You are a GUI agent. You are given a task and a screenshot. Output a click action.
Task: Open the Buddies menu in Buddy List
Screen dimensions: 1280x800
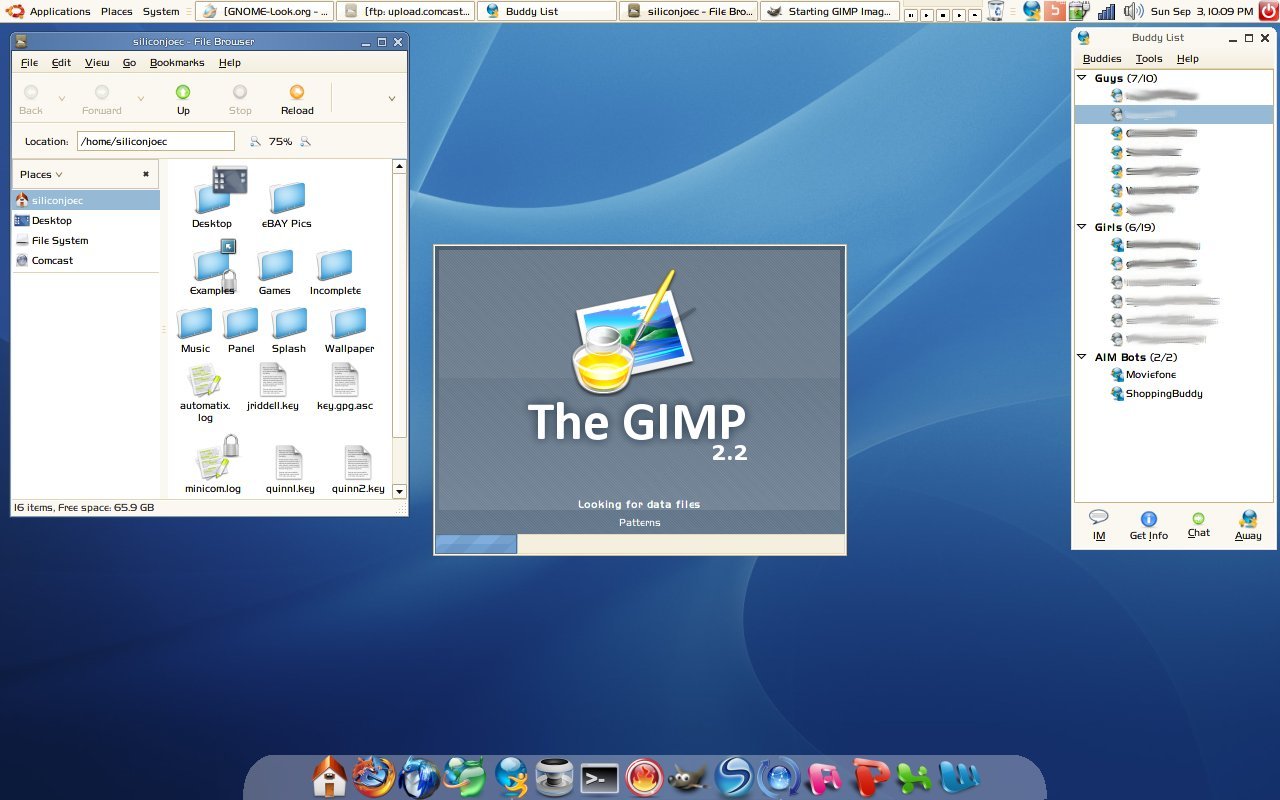pos(1102,59)
